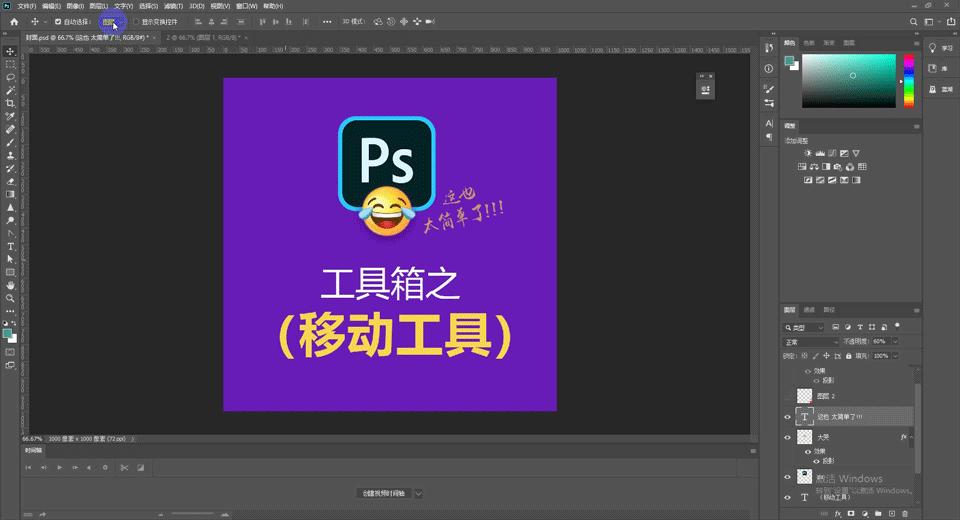This screenshot has height=520, width=960.
Task: Select the Move tool in the toolbox
Action: tap(10, 51)
